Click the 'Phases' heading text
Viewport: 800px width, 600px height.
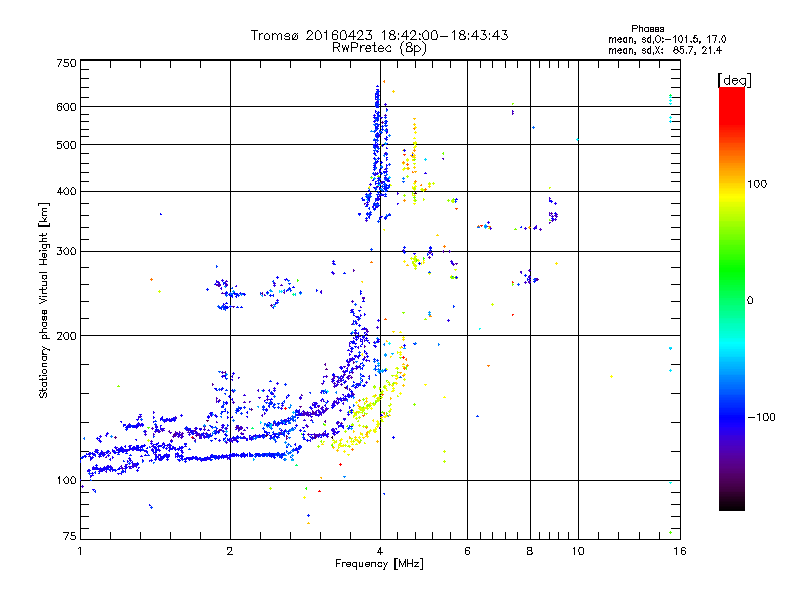pos(647,29)
